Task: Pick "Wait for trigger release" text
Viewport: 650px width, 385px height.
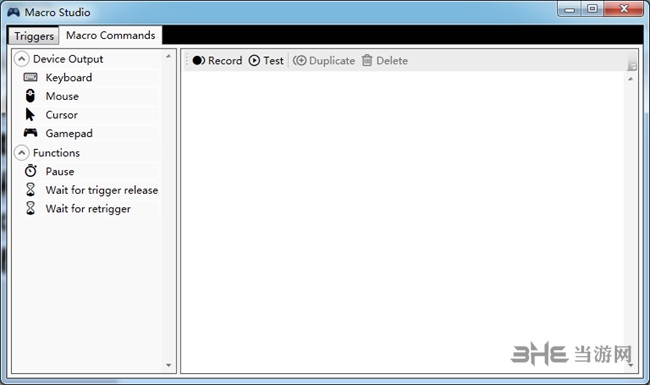Action: pyautogui.click(x=102, y=190)
